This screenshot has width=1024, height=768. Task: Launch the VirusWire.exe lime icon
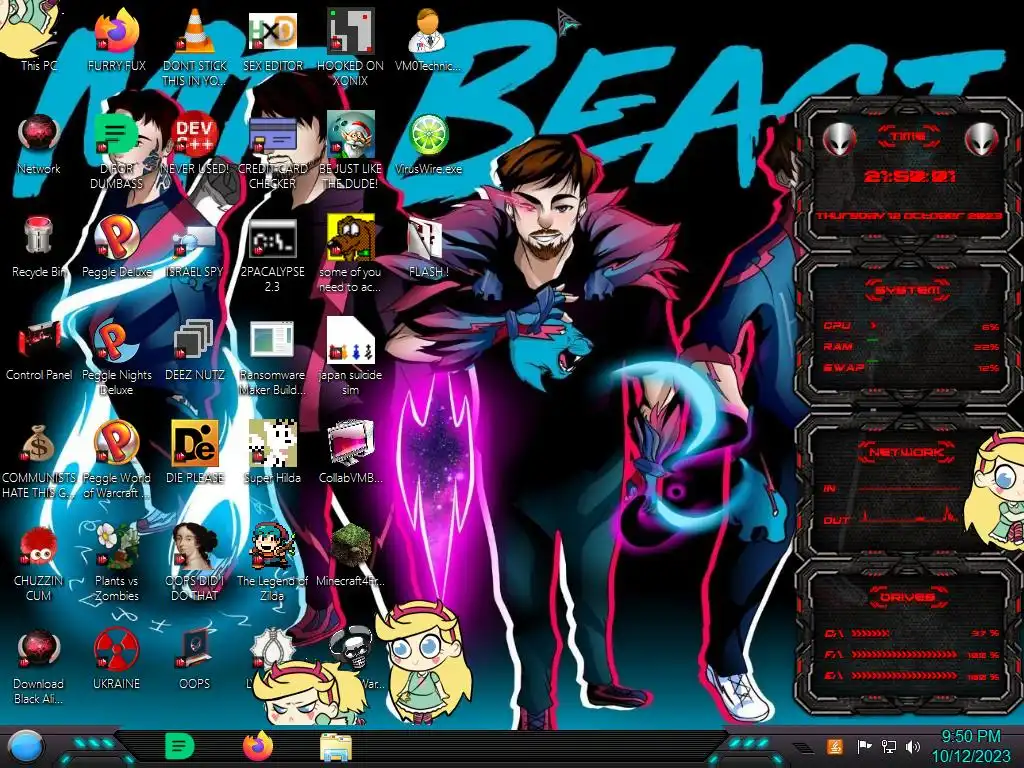pyautogui.click(x=428, y=135)
